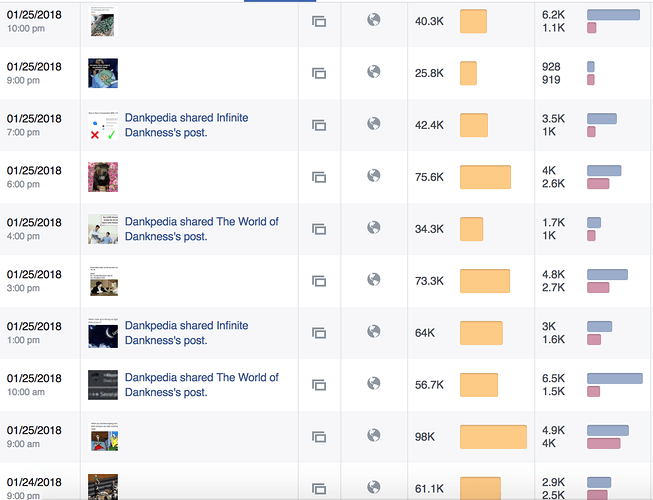Click the public globe icon for 75.6K post
This screenshot has width=653, height=500.
click(x=374, y=176)
